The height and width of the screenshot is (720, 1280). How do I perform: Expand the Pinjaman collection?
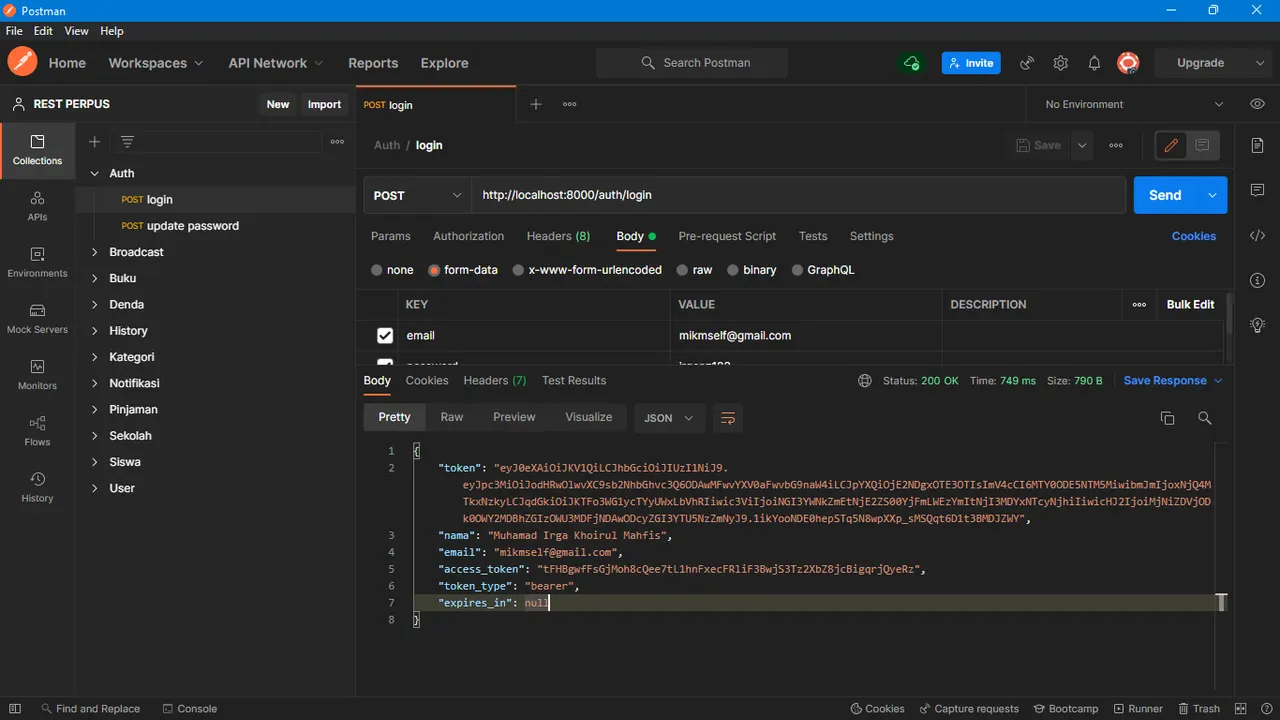coord(95,410)
